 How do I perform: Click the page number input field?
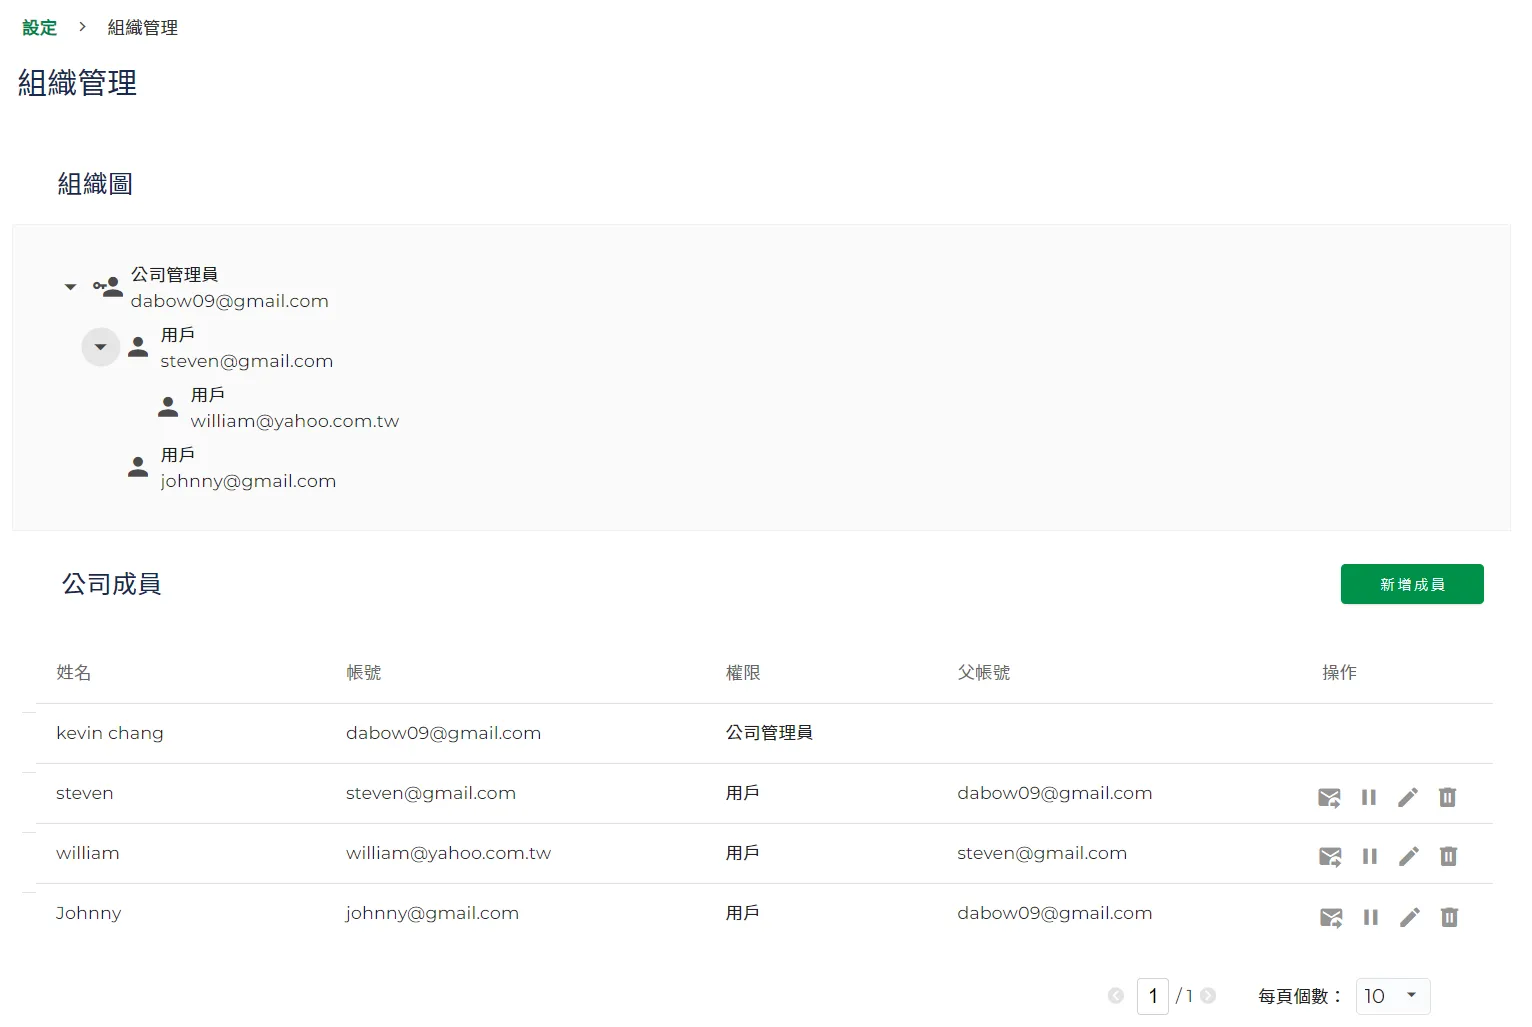click(x=1153, y=996)
